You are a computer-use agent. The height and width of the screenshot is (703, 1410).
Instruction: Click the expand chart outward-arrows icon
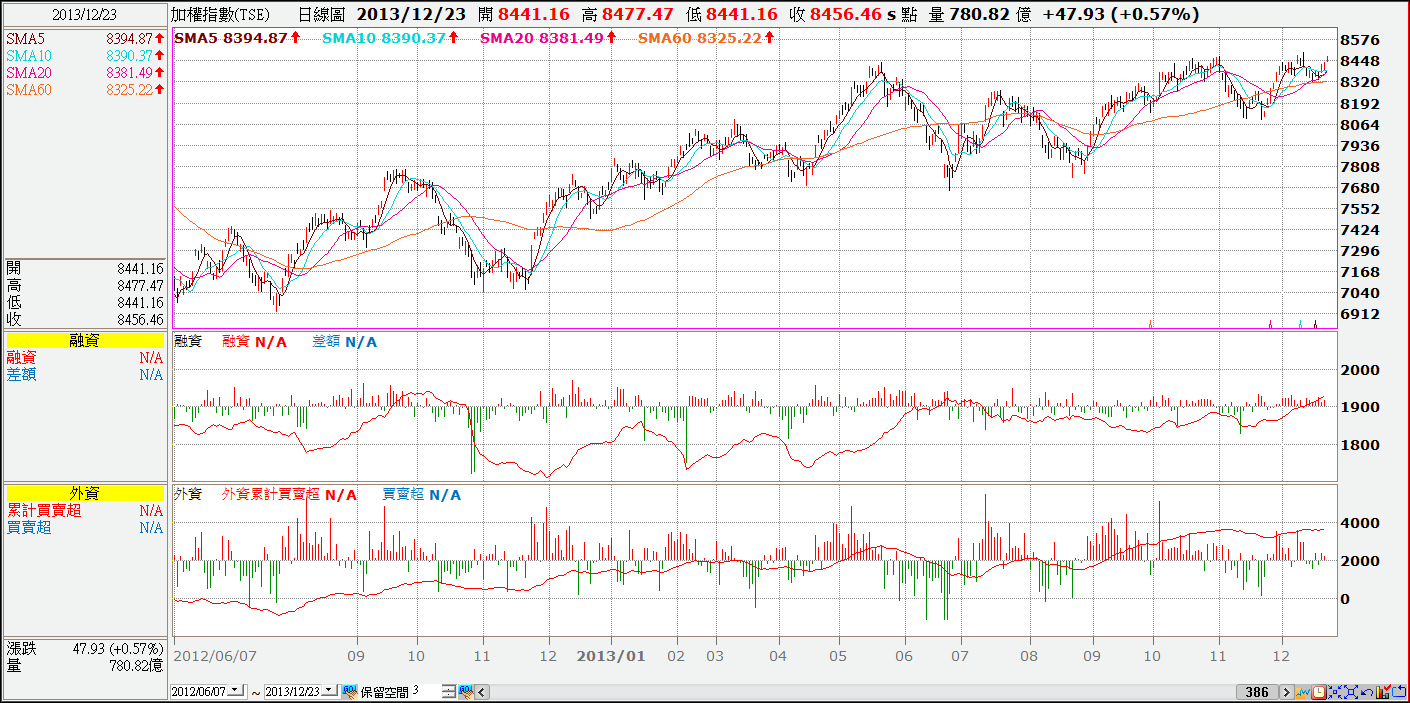[1351, 692]
